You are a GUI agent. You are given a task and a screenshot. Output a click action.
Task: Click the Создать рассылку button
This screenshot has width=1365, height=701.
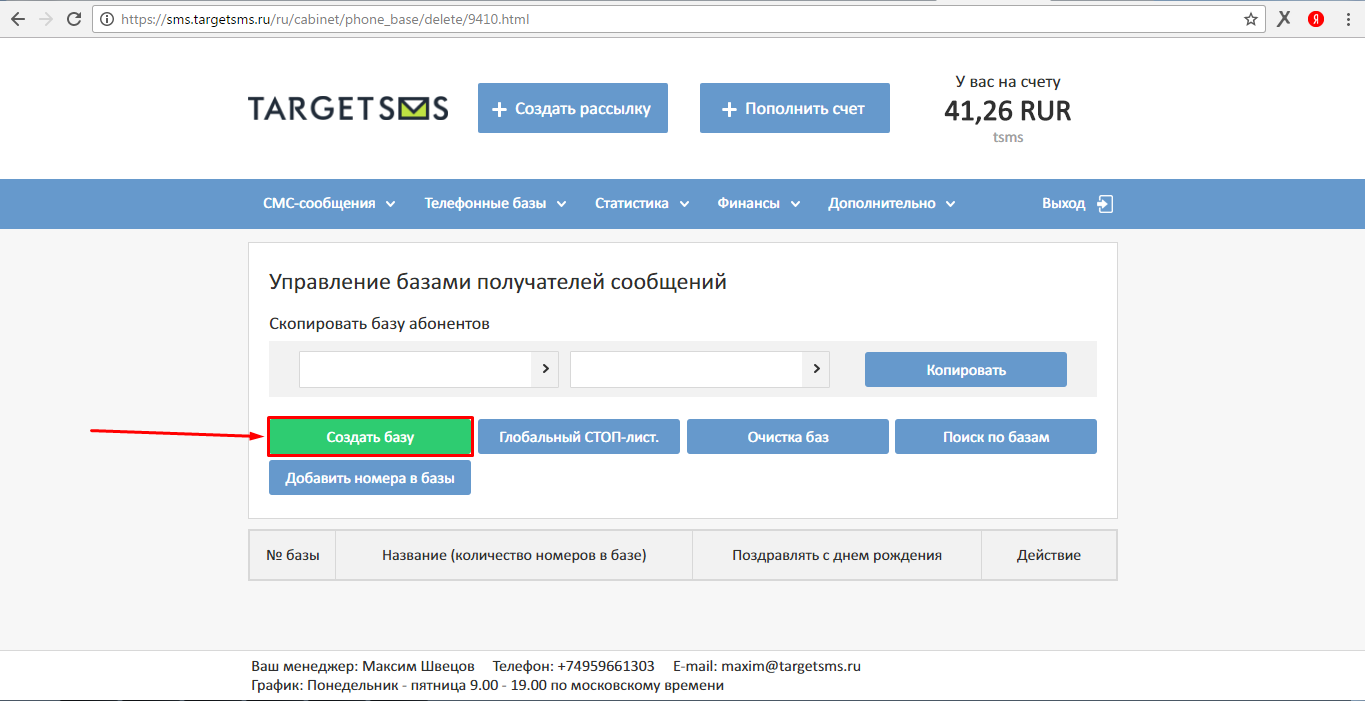[x=573, y=108]
